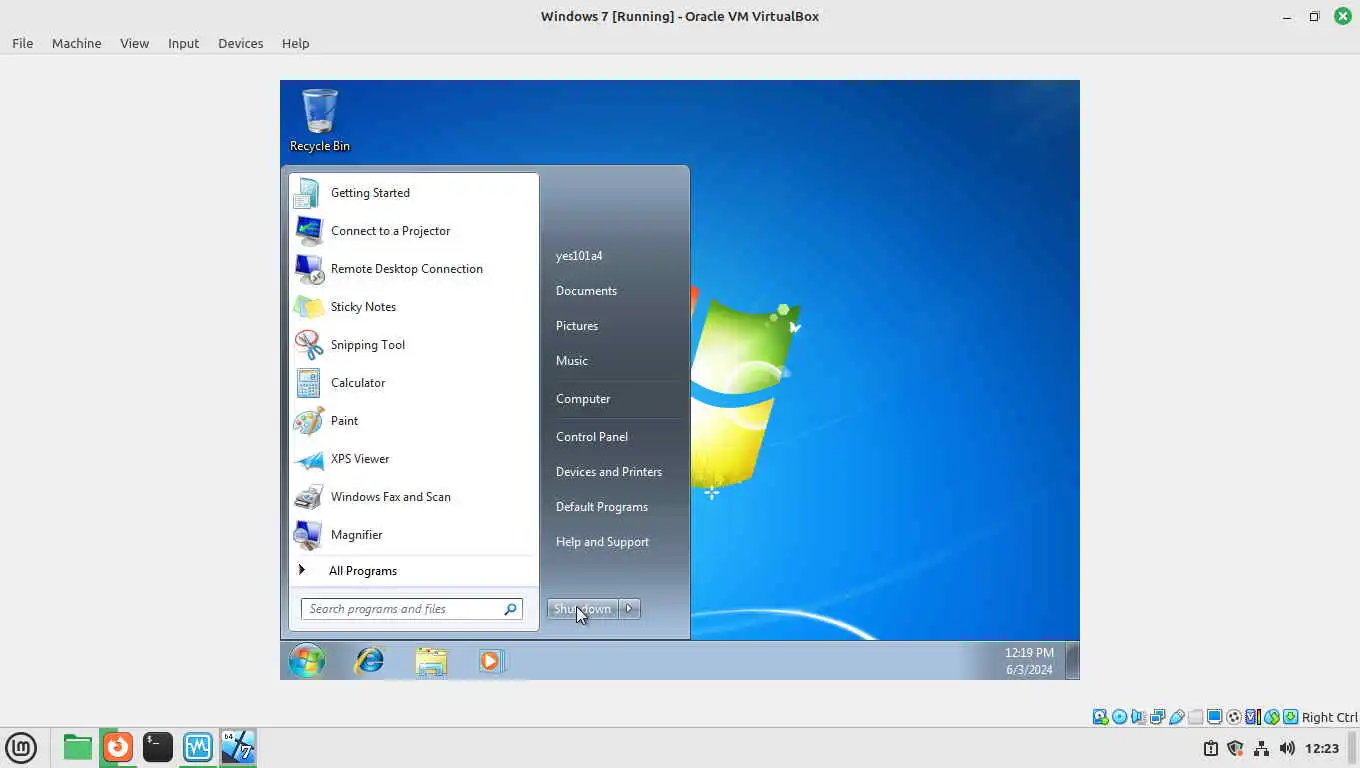Open Control Panel
The width and height of the screenshot is (1360, 768).
click(x=592, y=437)
